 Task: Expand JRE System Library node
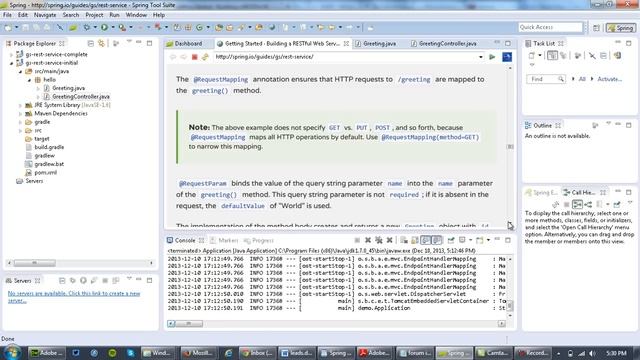click(x=20, y=105)
